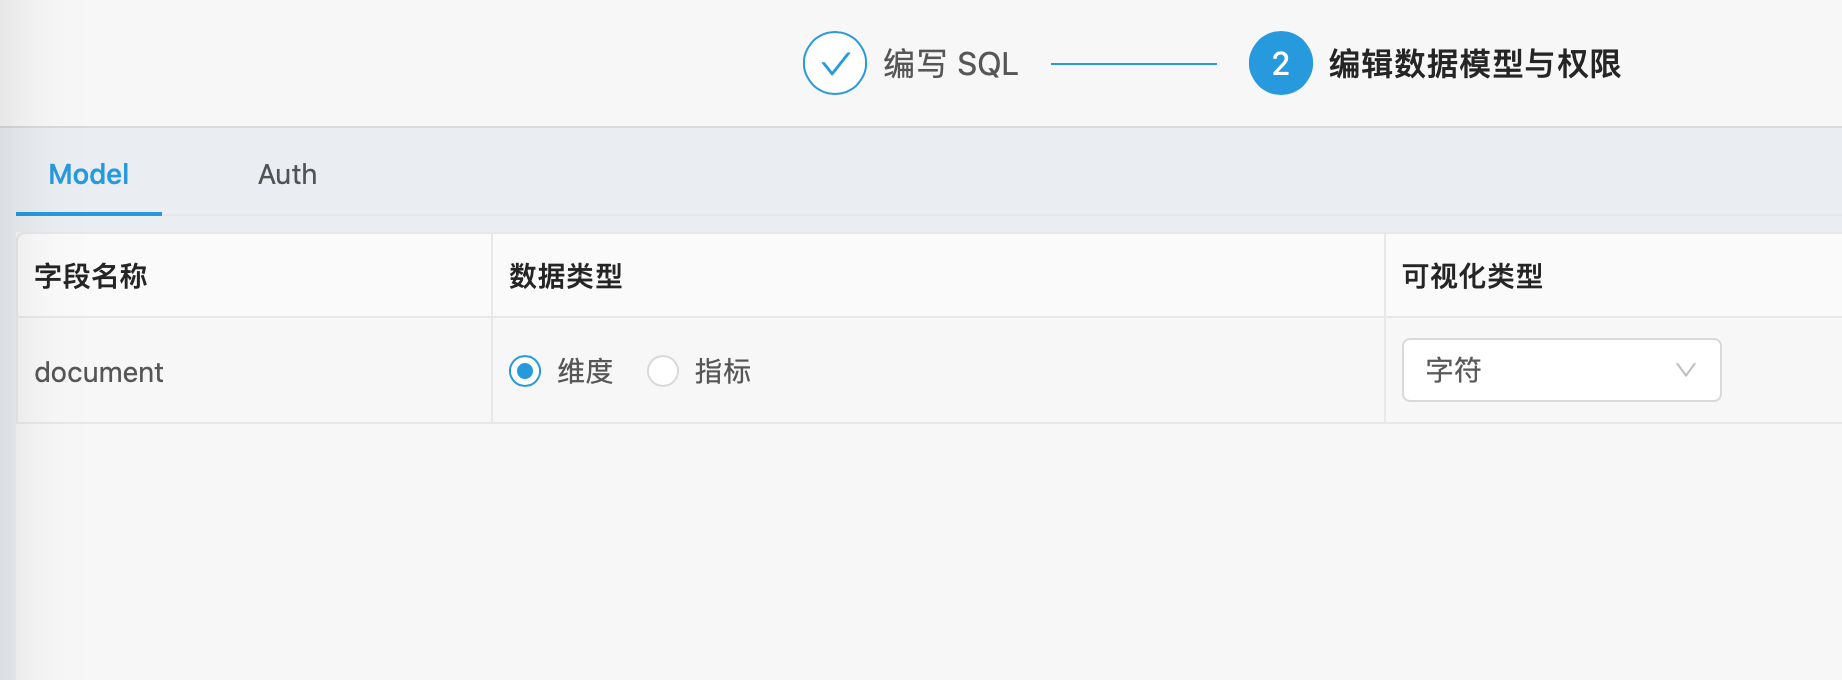
Task: Click the completed 编写 SQL step checkmark icon
Action: (x=834, y=63)
